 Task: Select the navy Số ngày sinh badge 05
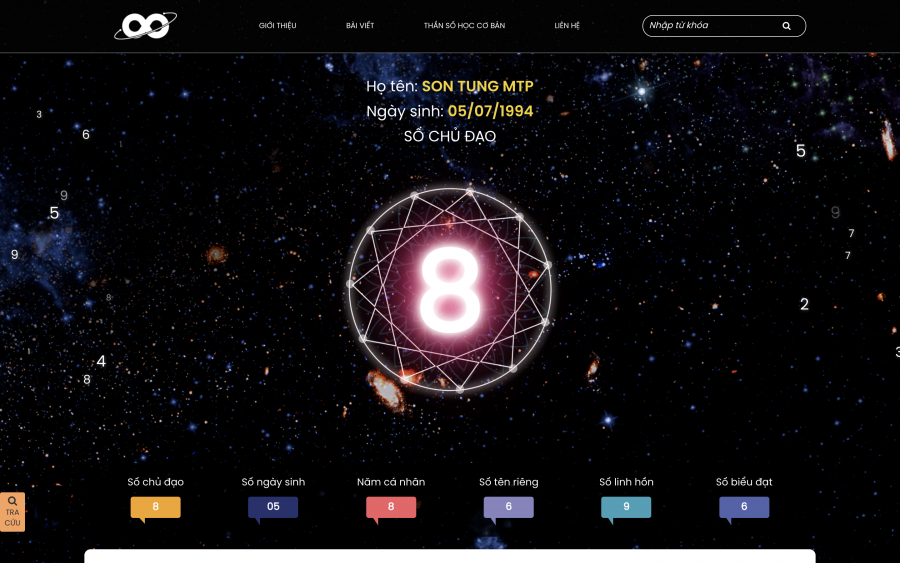273,507
